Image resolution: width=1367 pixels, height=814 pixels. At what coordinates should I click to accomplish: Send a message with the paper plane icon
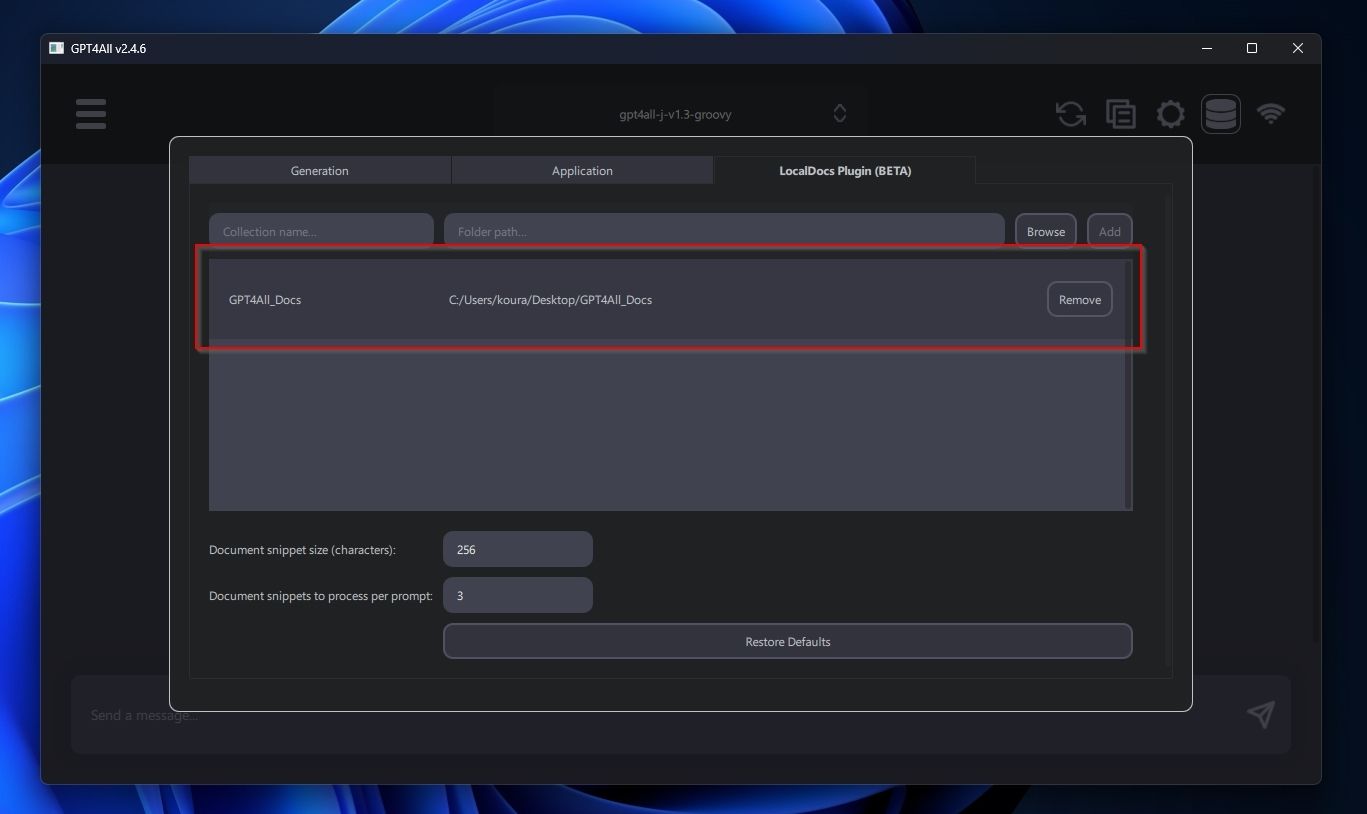pyautogui.click(x=1260, y=714)
